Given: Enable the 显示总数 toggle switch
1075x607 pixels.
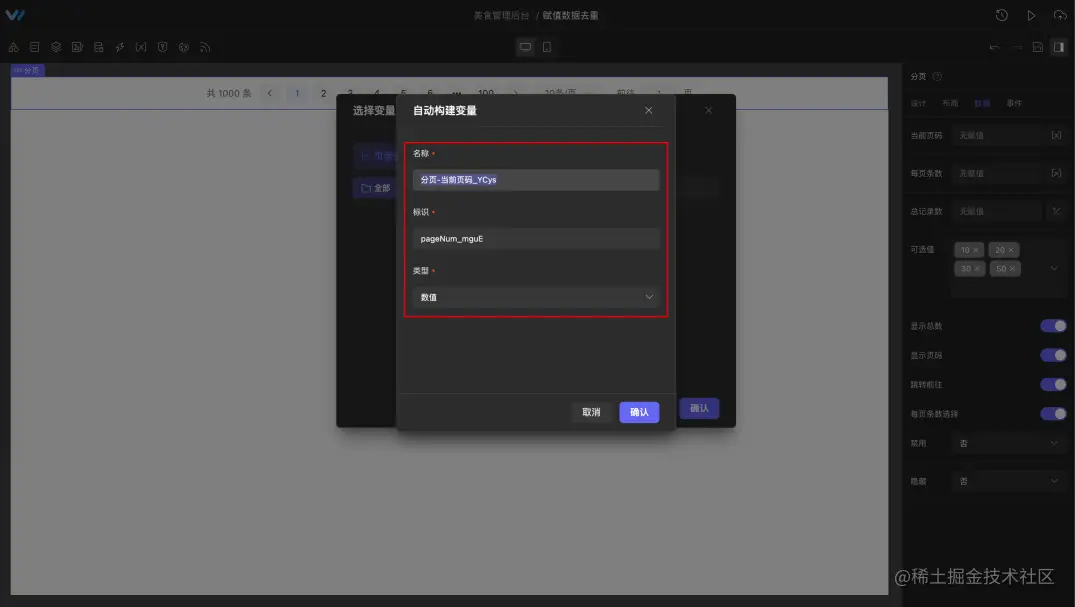Looking at the screenshot, I should (1053, 325).
